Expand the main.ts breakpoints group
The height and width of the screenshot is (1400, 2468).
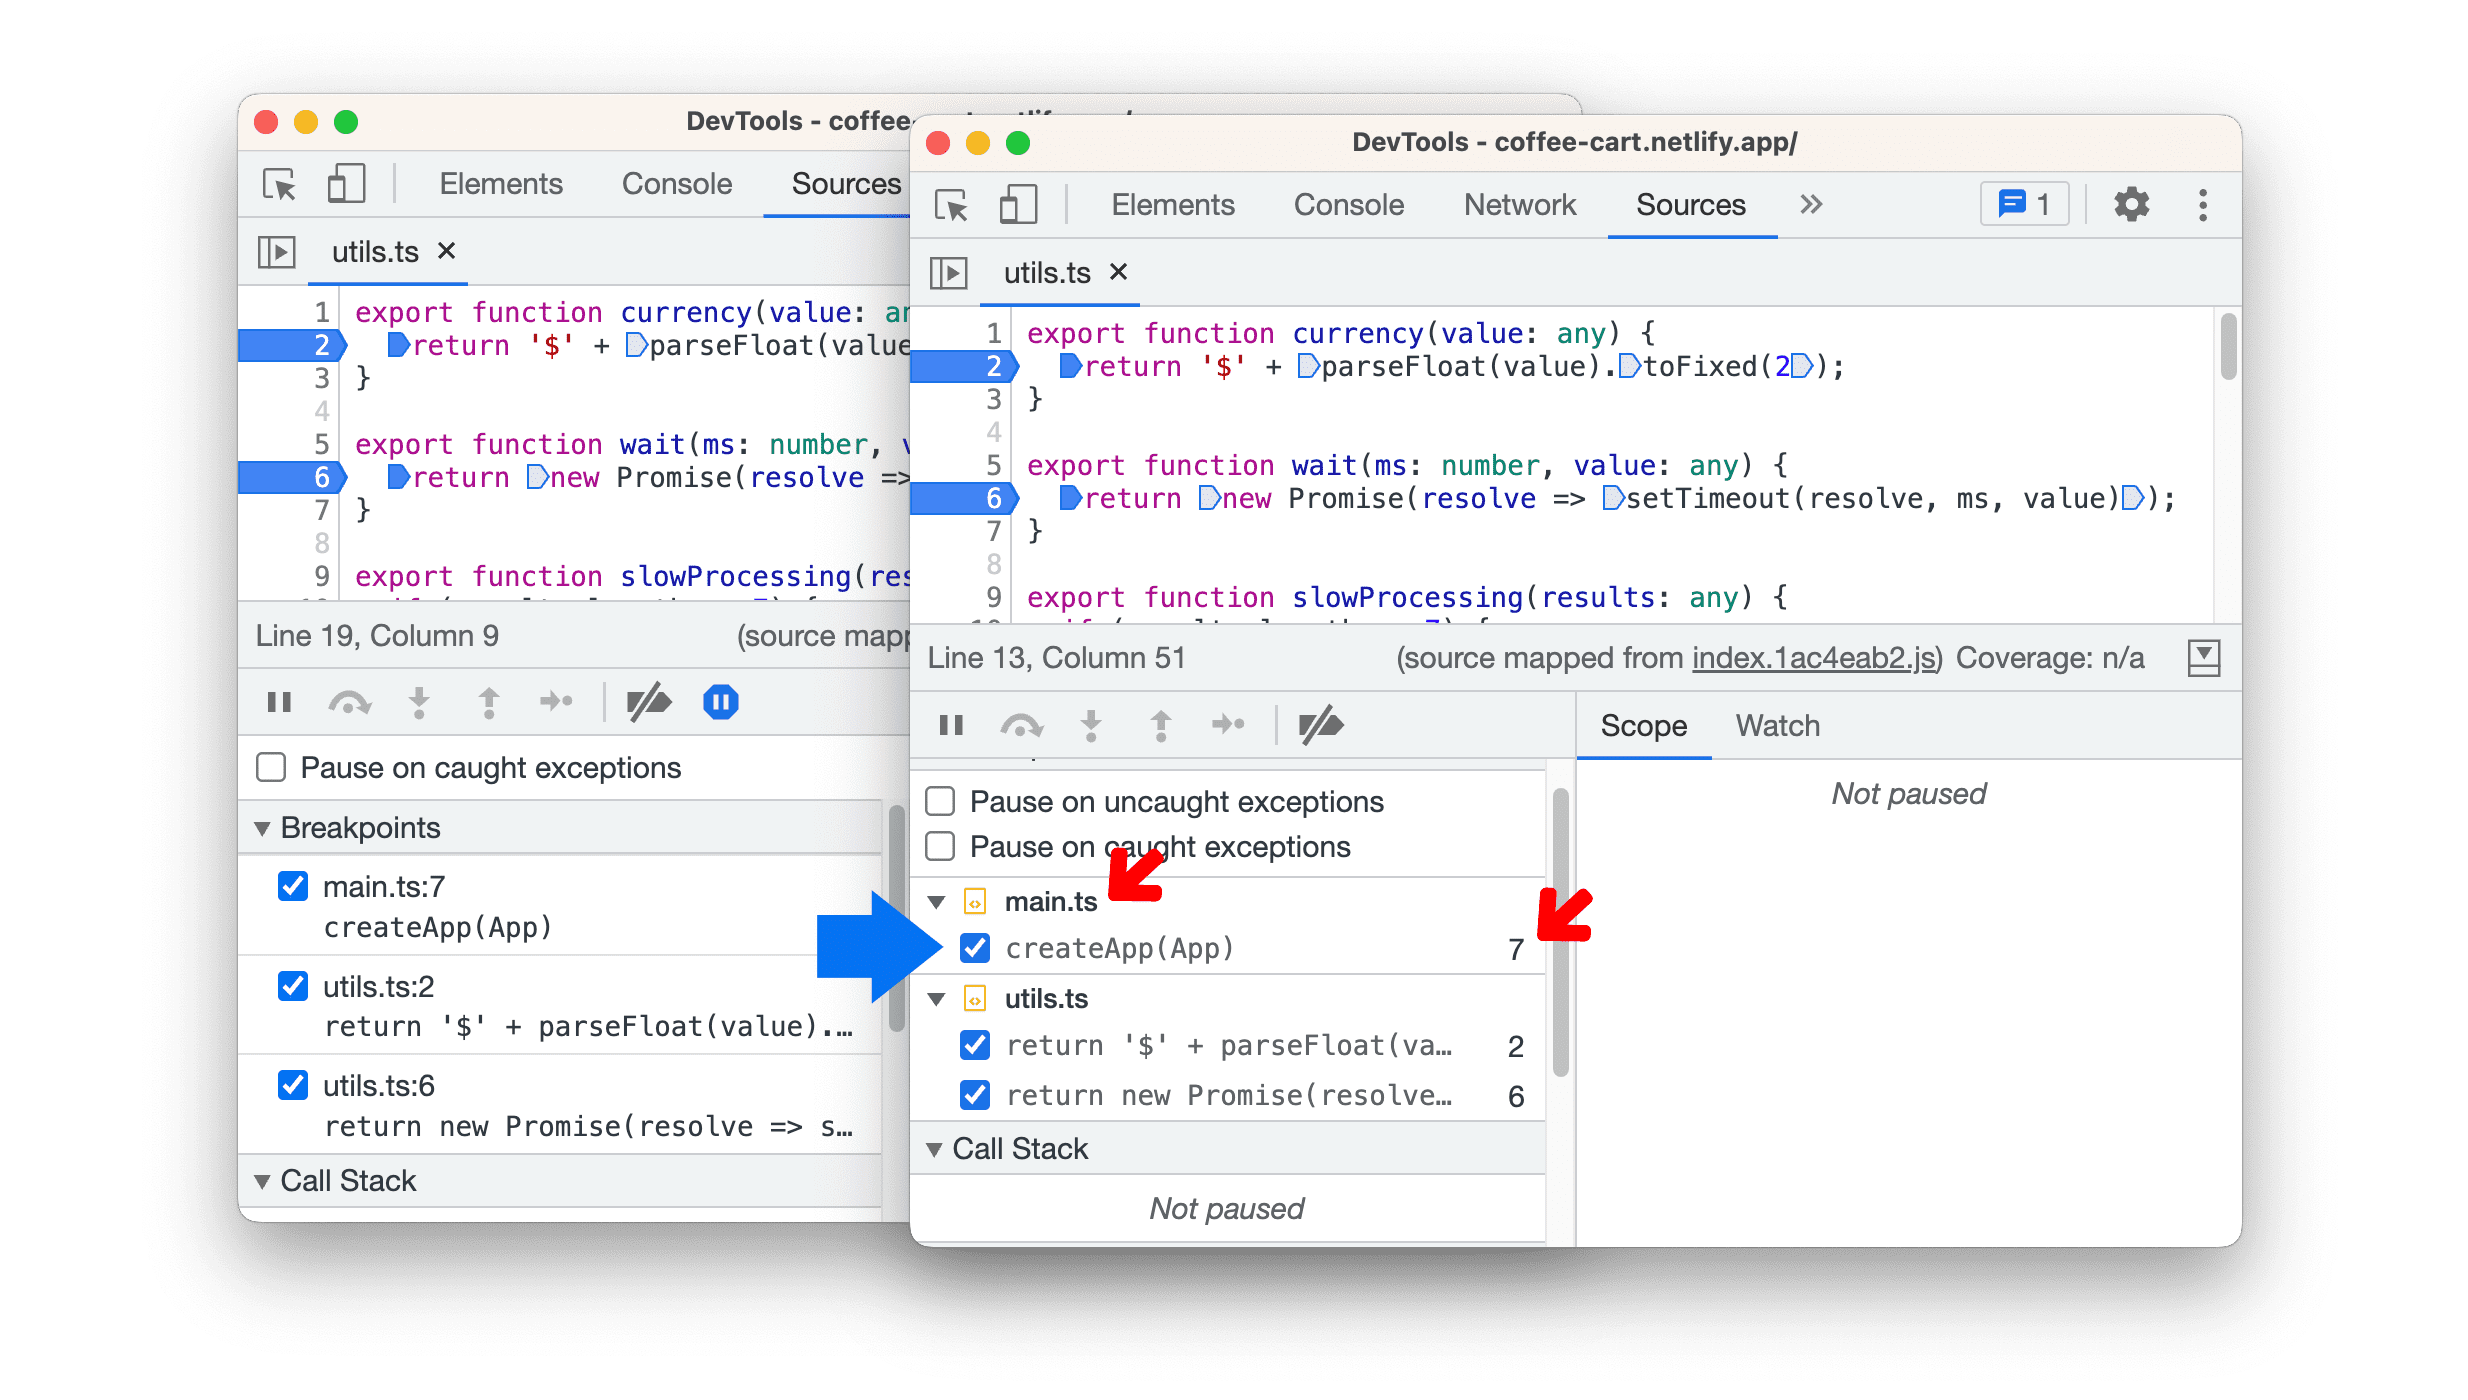point(941,900)
